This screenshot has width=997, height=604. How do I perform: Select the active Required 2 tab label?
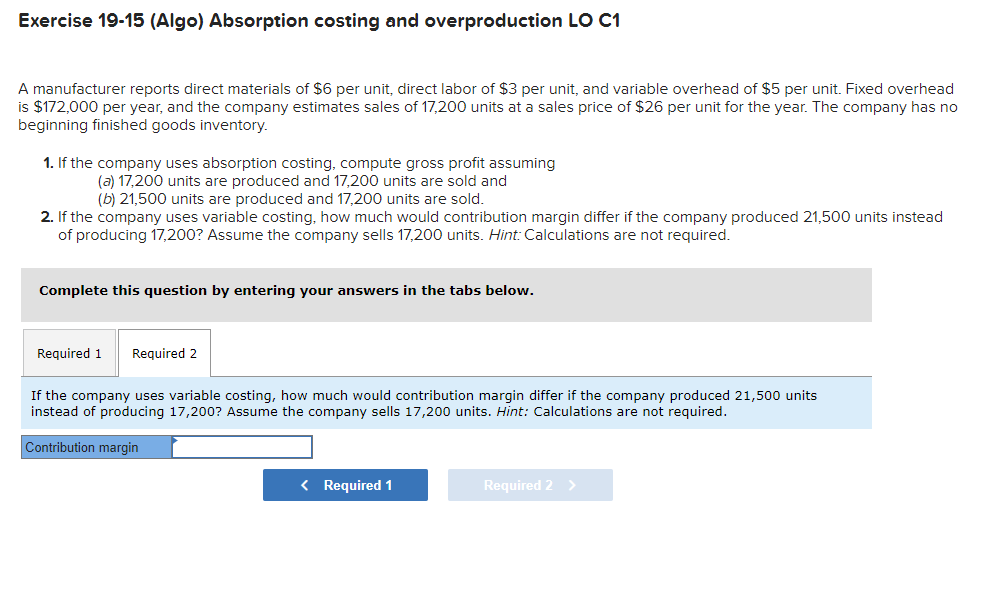164,353
